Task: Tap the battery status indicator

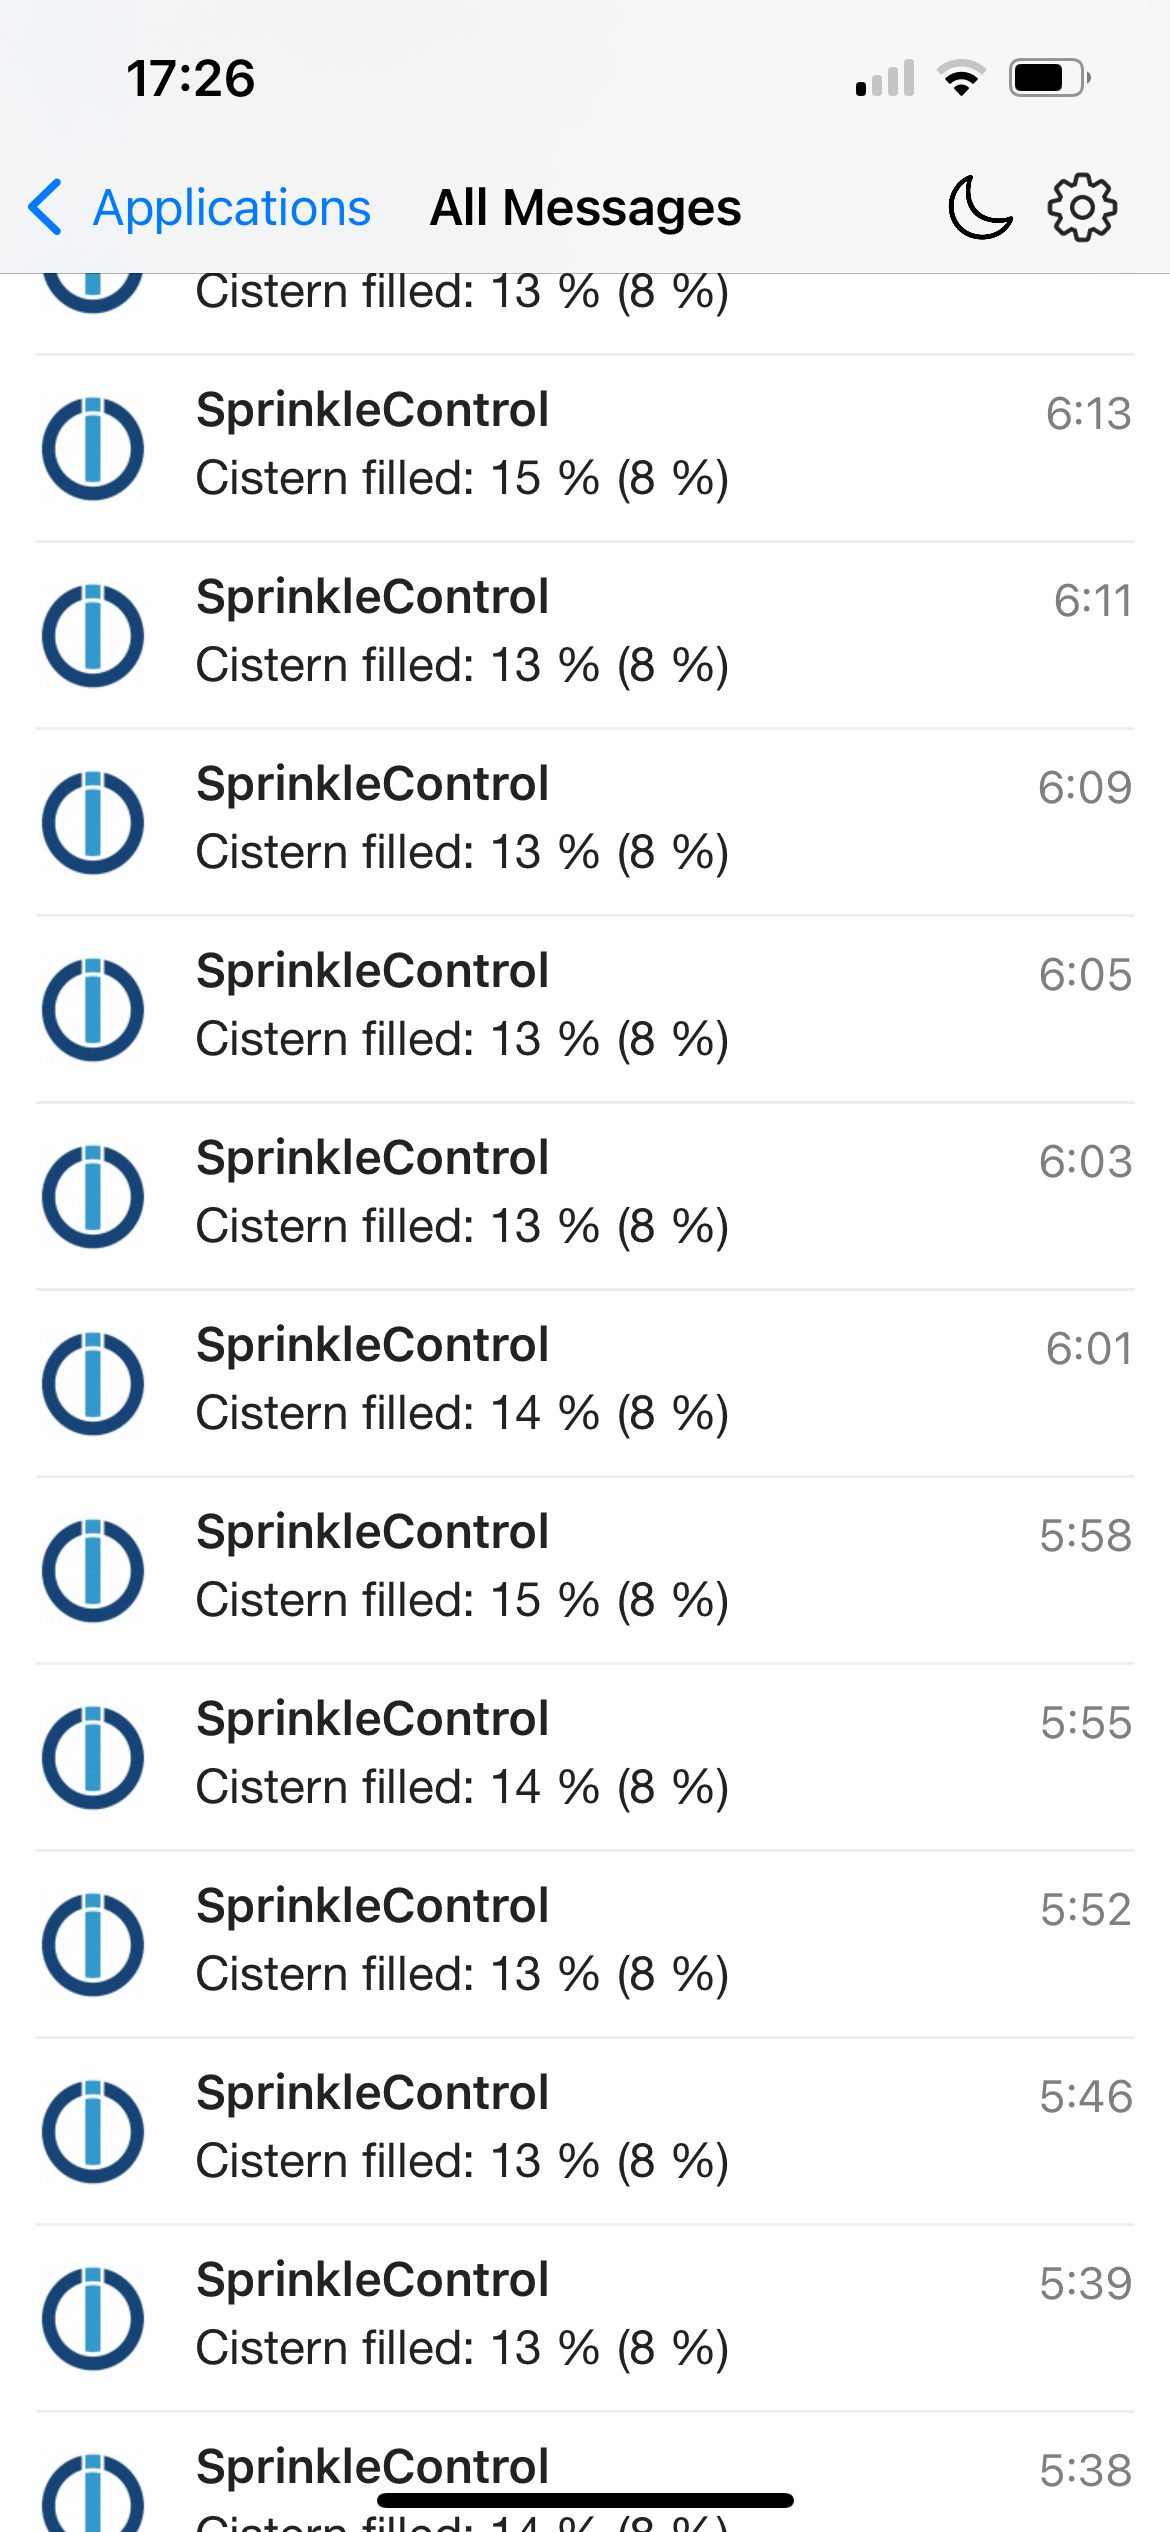Action: (x=1049, y=78)
